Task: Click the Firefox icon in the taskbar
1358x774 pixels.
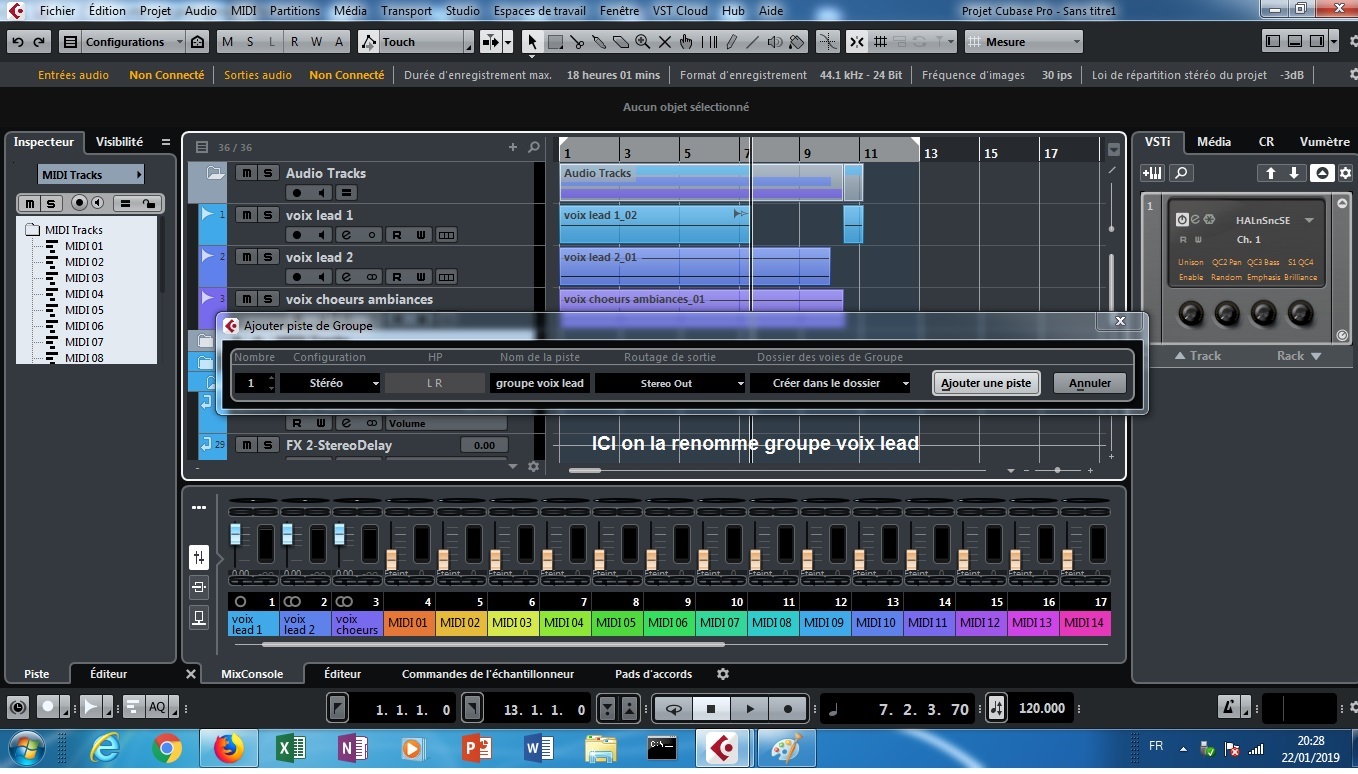Action: tap(229, 748)
